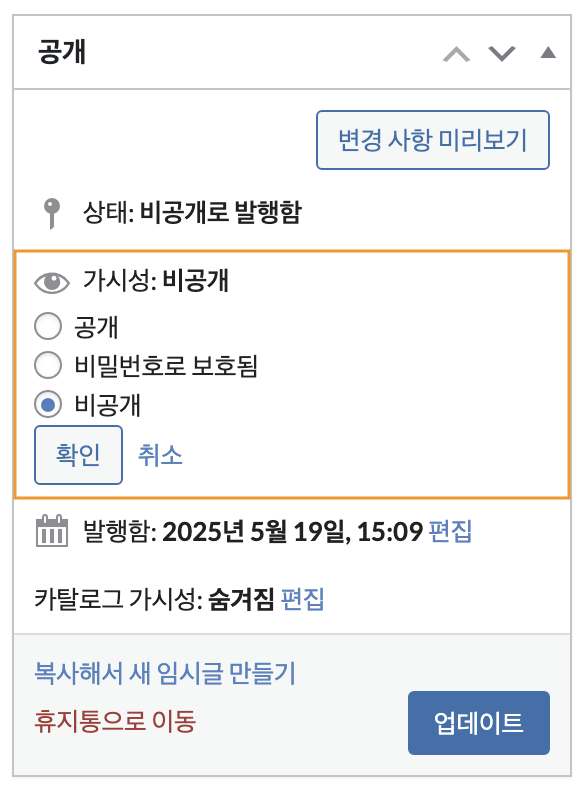Edit the publish date via 편집 link
This screenshot has width=586, height=792.
(450, 531)
